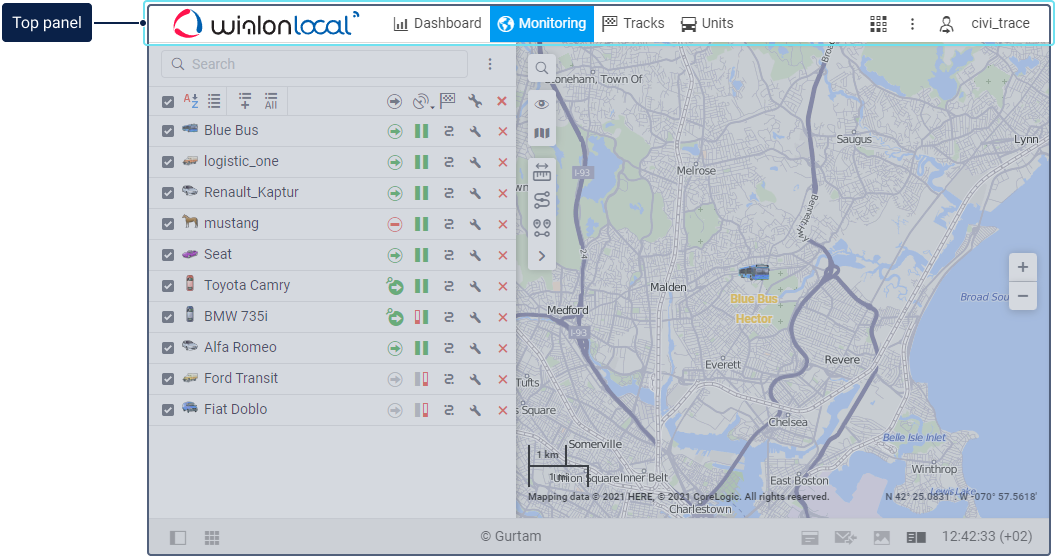Uncheck the Ford Transit checkbox
Screen dimensions: 1055x556
(168, 379)
